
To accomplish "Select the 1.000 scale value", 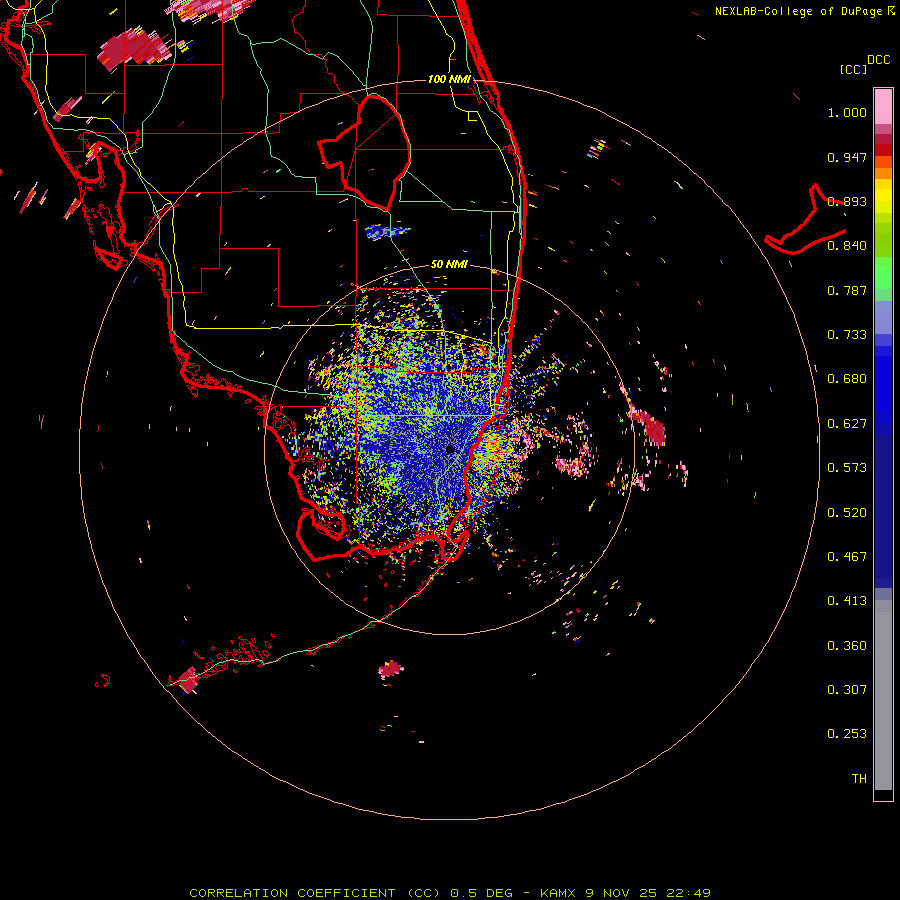I will click(x=847, y=112).
